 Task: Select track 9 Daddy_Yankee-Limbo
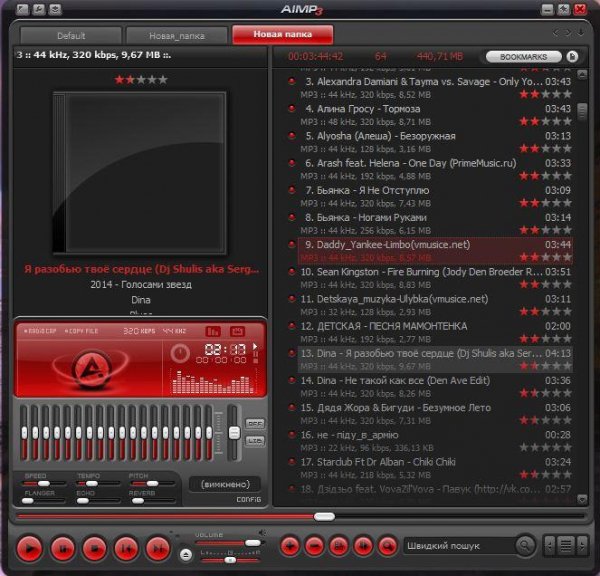[435, 251]
